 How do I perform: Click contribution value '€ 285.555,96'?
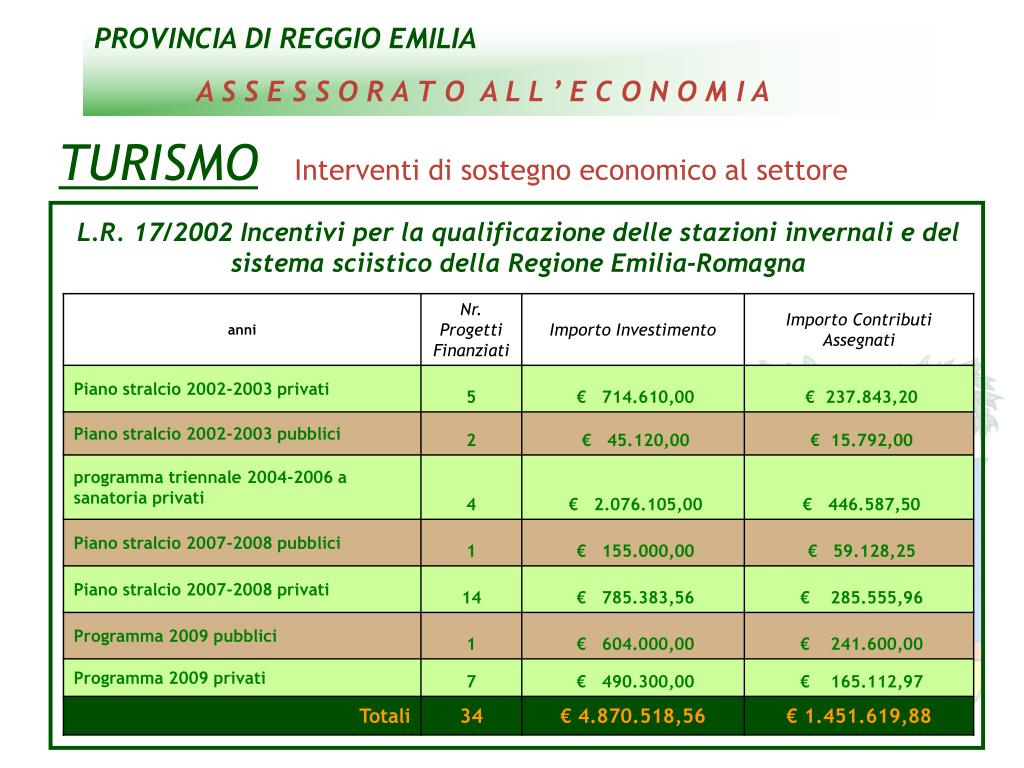(x=861, y=597)
